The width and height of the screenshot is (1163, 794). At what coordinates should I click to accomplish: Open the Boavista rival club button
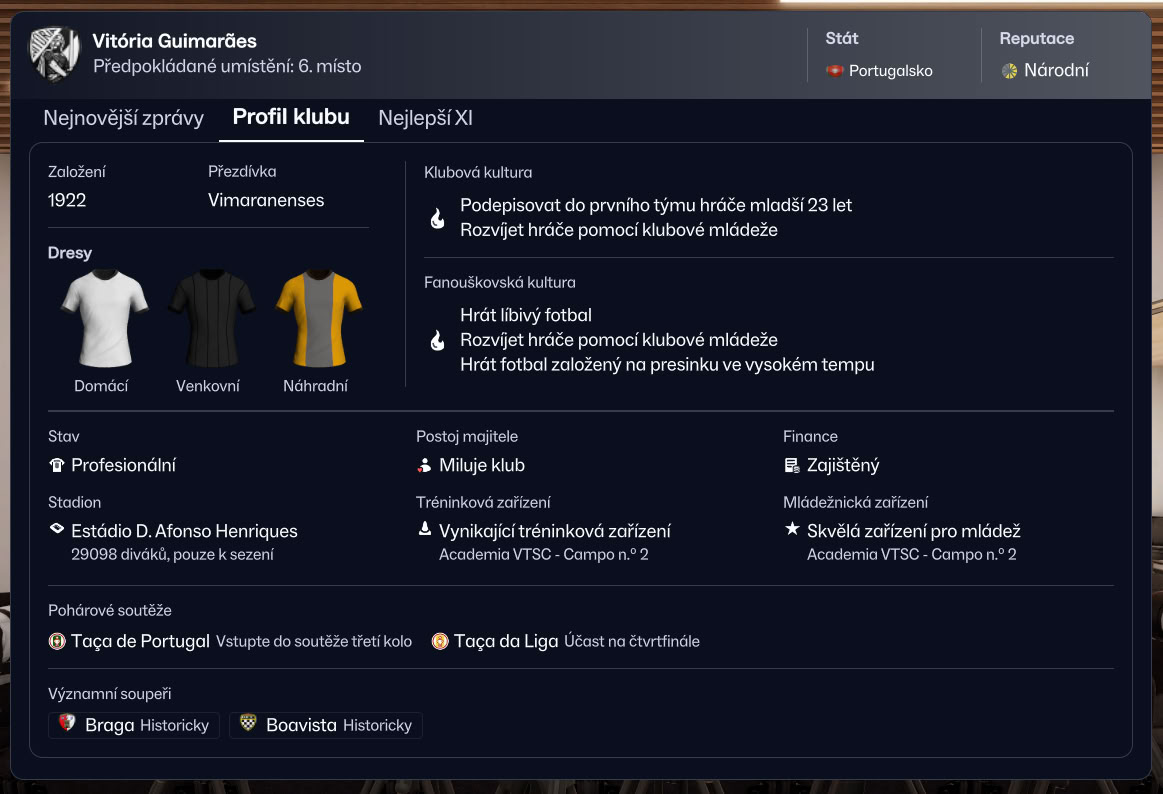point(326,725)
